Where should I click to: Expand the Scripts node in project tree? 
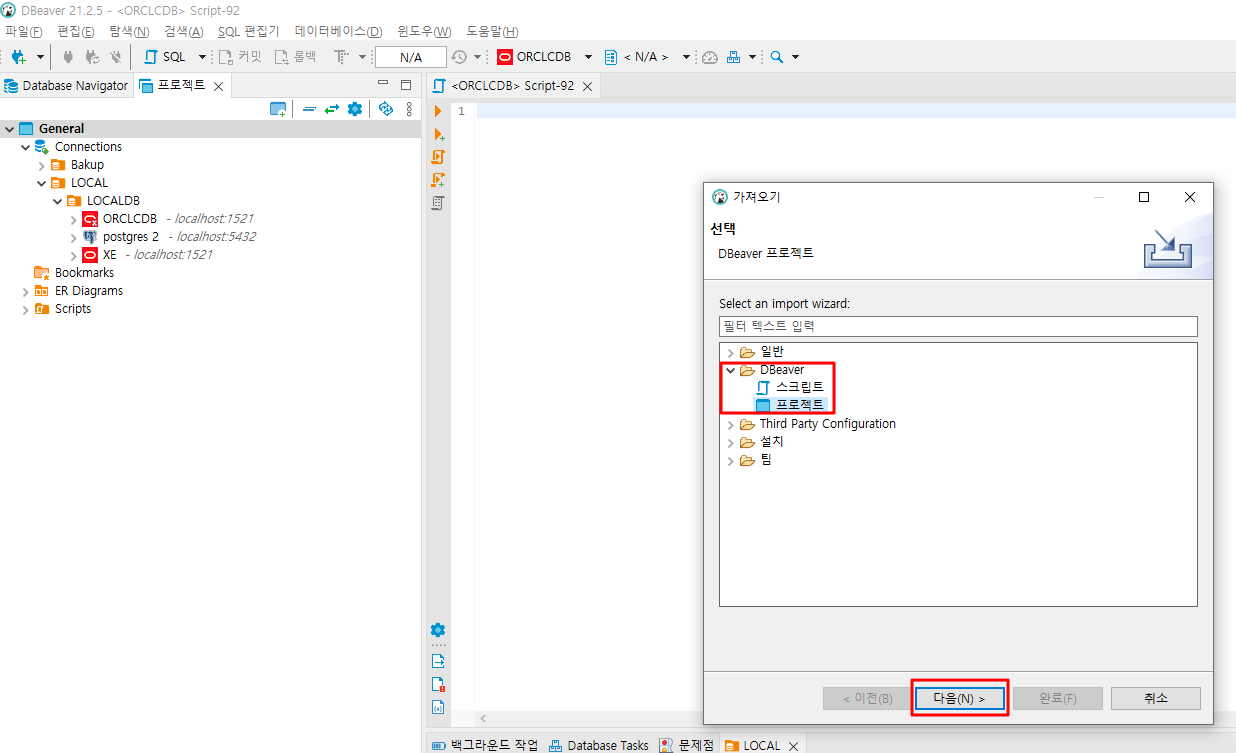point(26,309)
